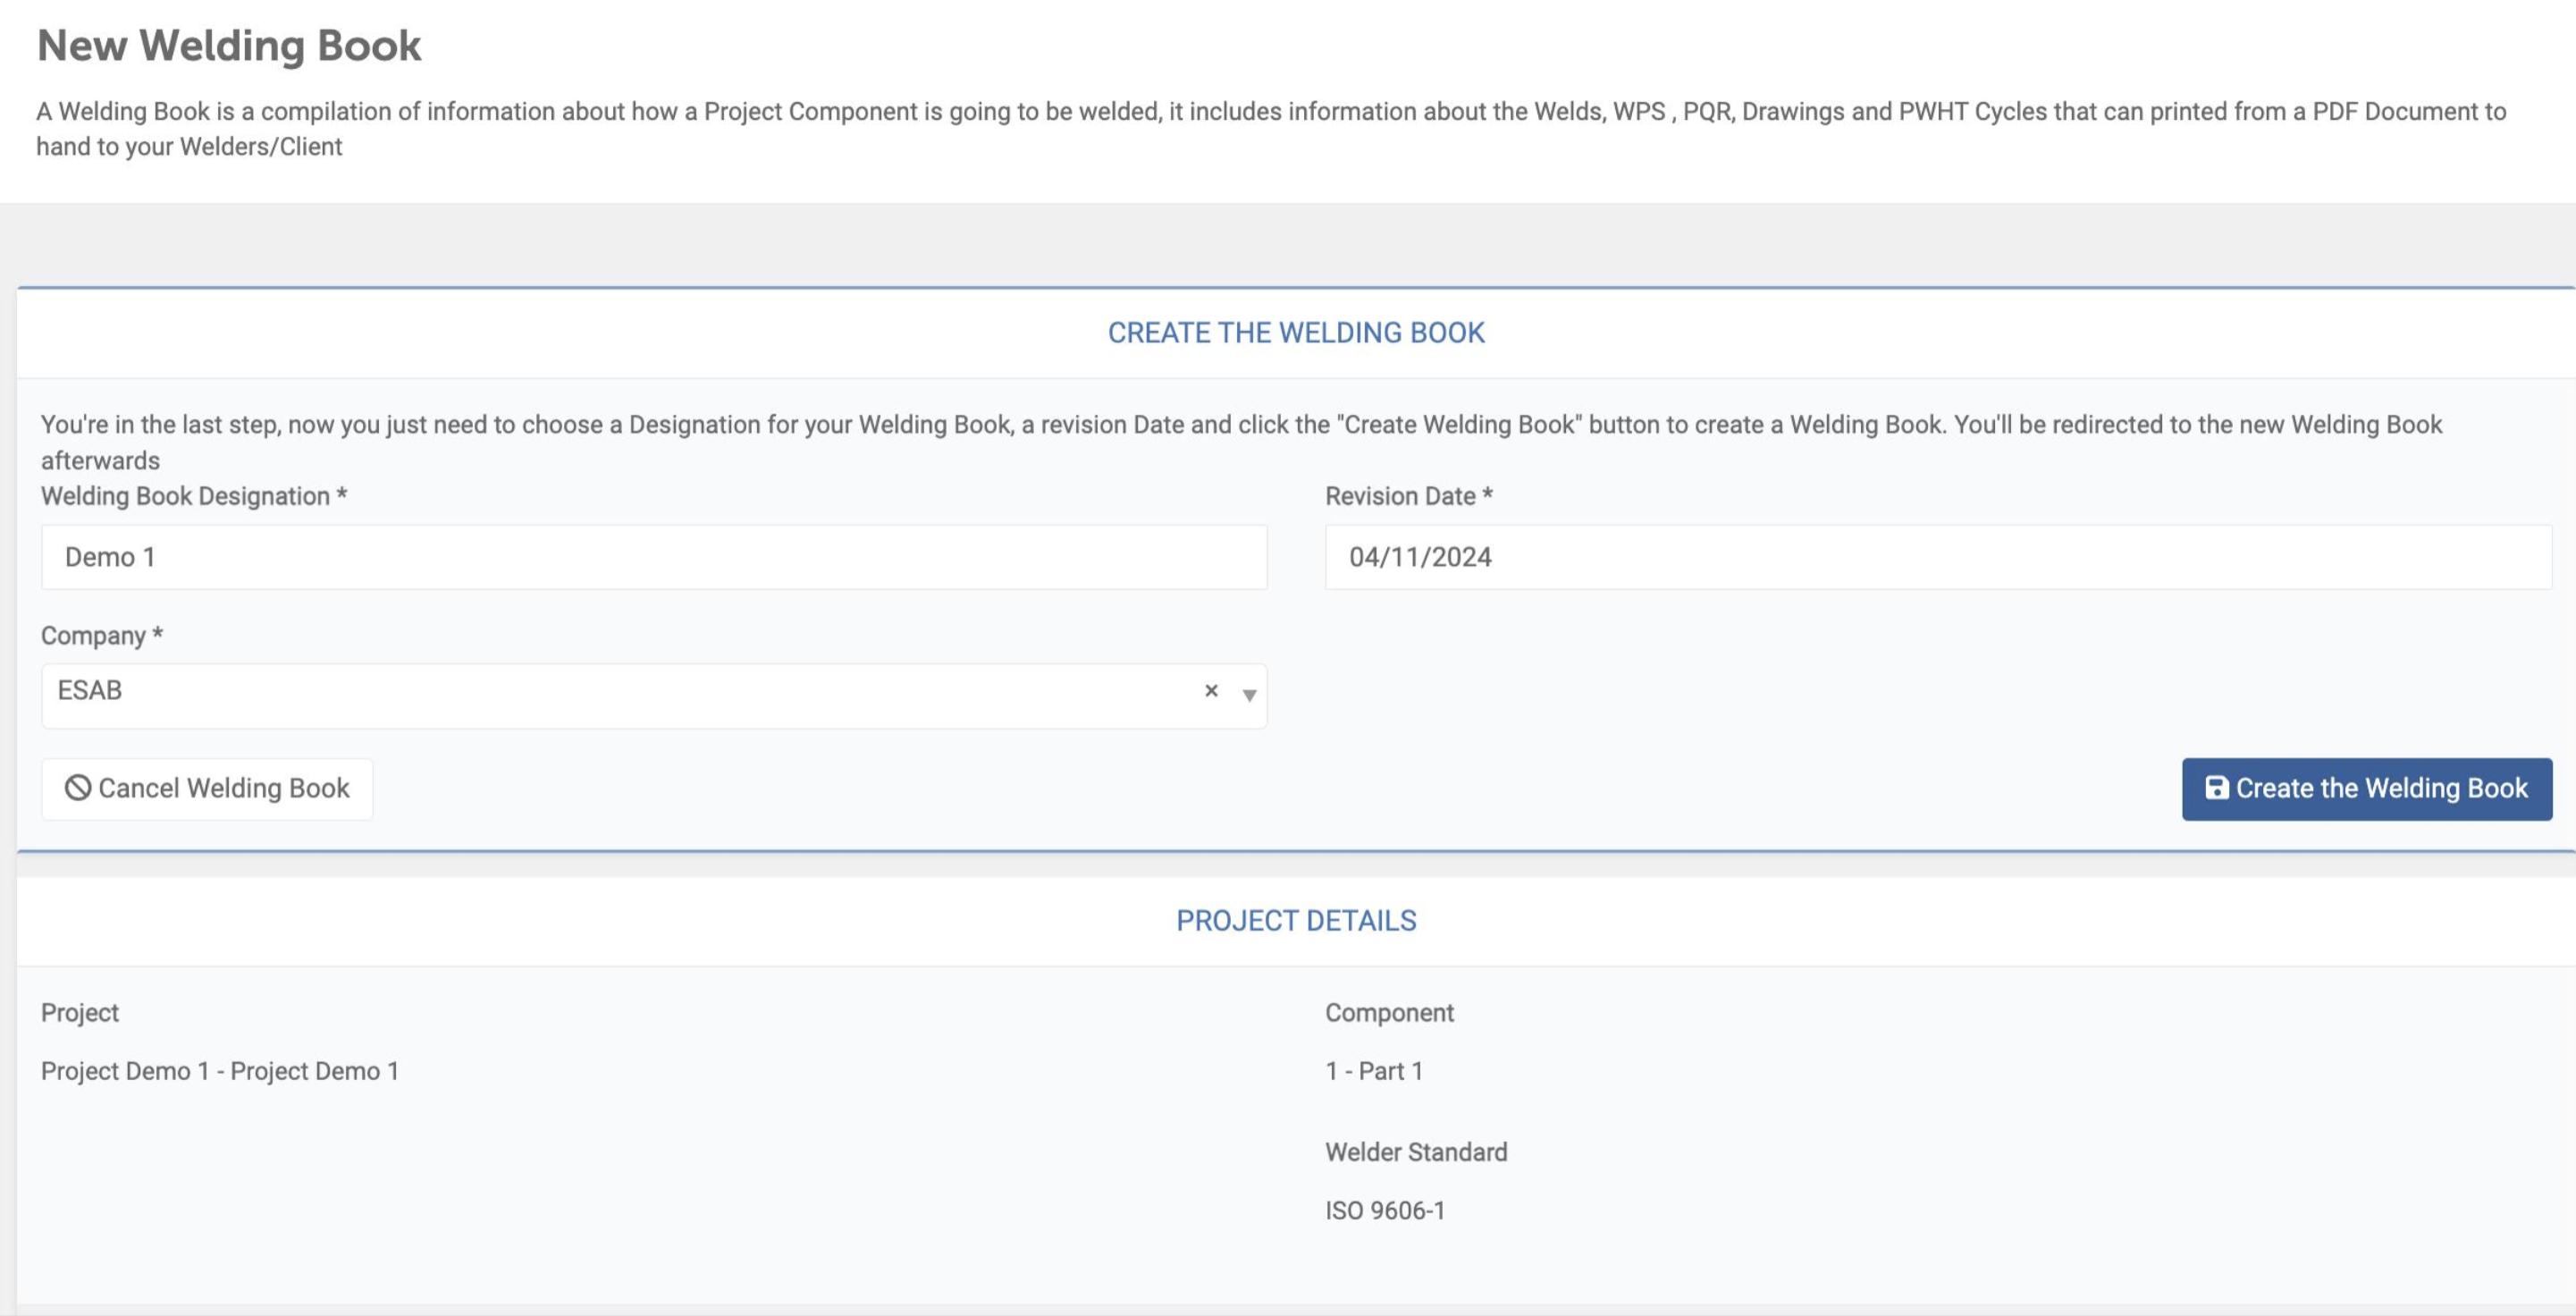Click the Create the Welding Book button
Image resolution: width=2576 pixels, height=1316 pixels.
[x=2366, y=789]
